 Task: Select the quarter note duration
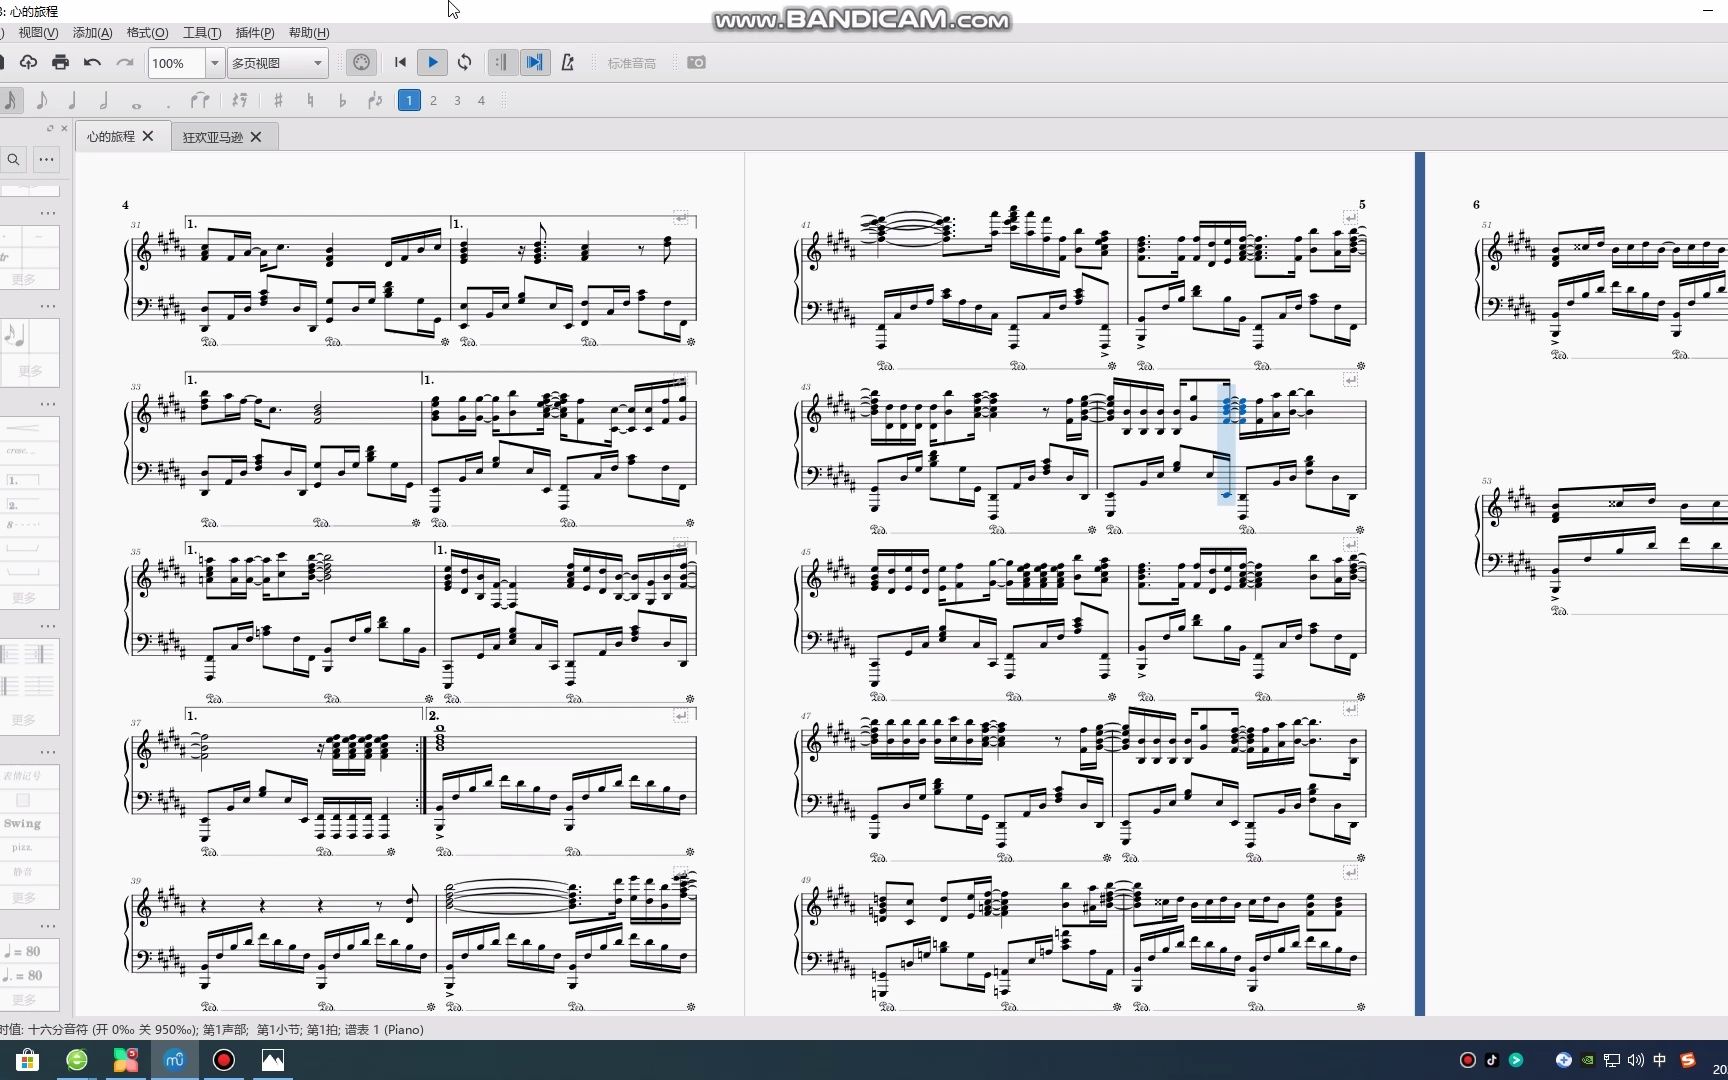pos(72,100)
